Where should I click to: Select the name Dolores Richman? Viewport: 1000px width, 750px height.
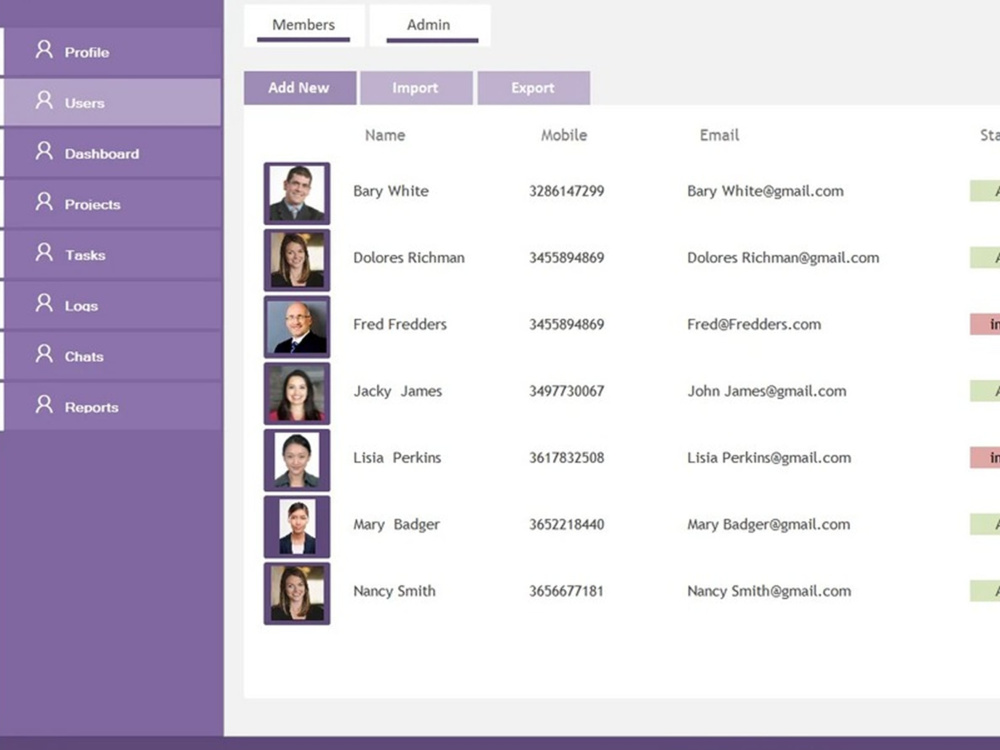[409, 258]
